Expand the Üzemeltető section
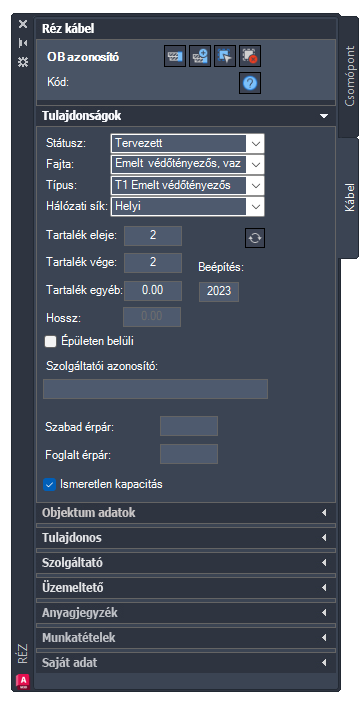The image size is (364, 703). pyautogui.click(x=186, y=587)
